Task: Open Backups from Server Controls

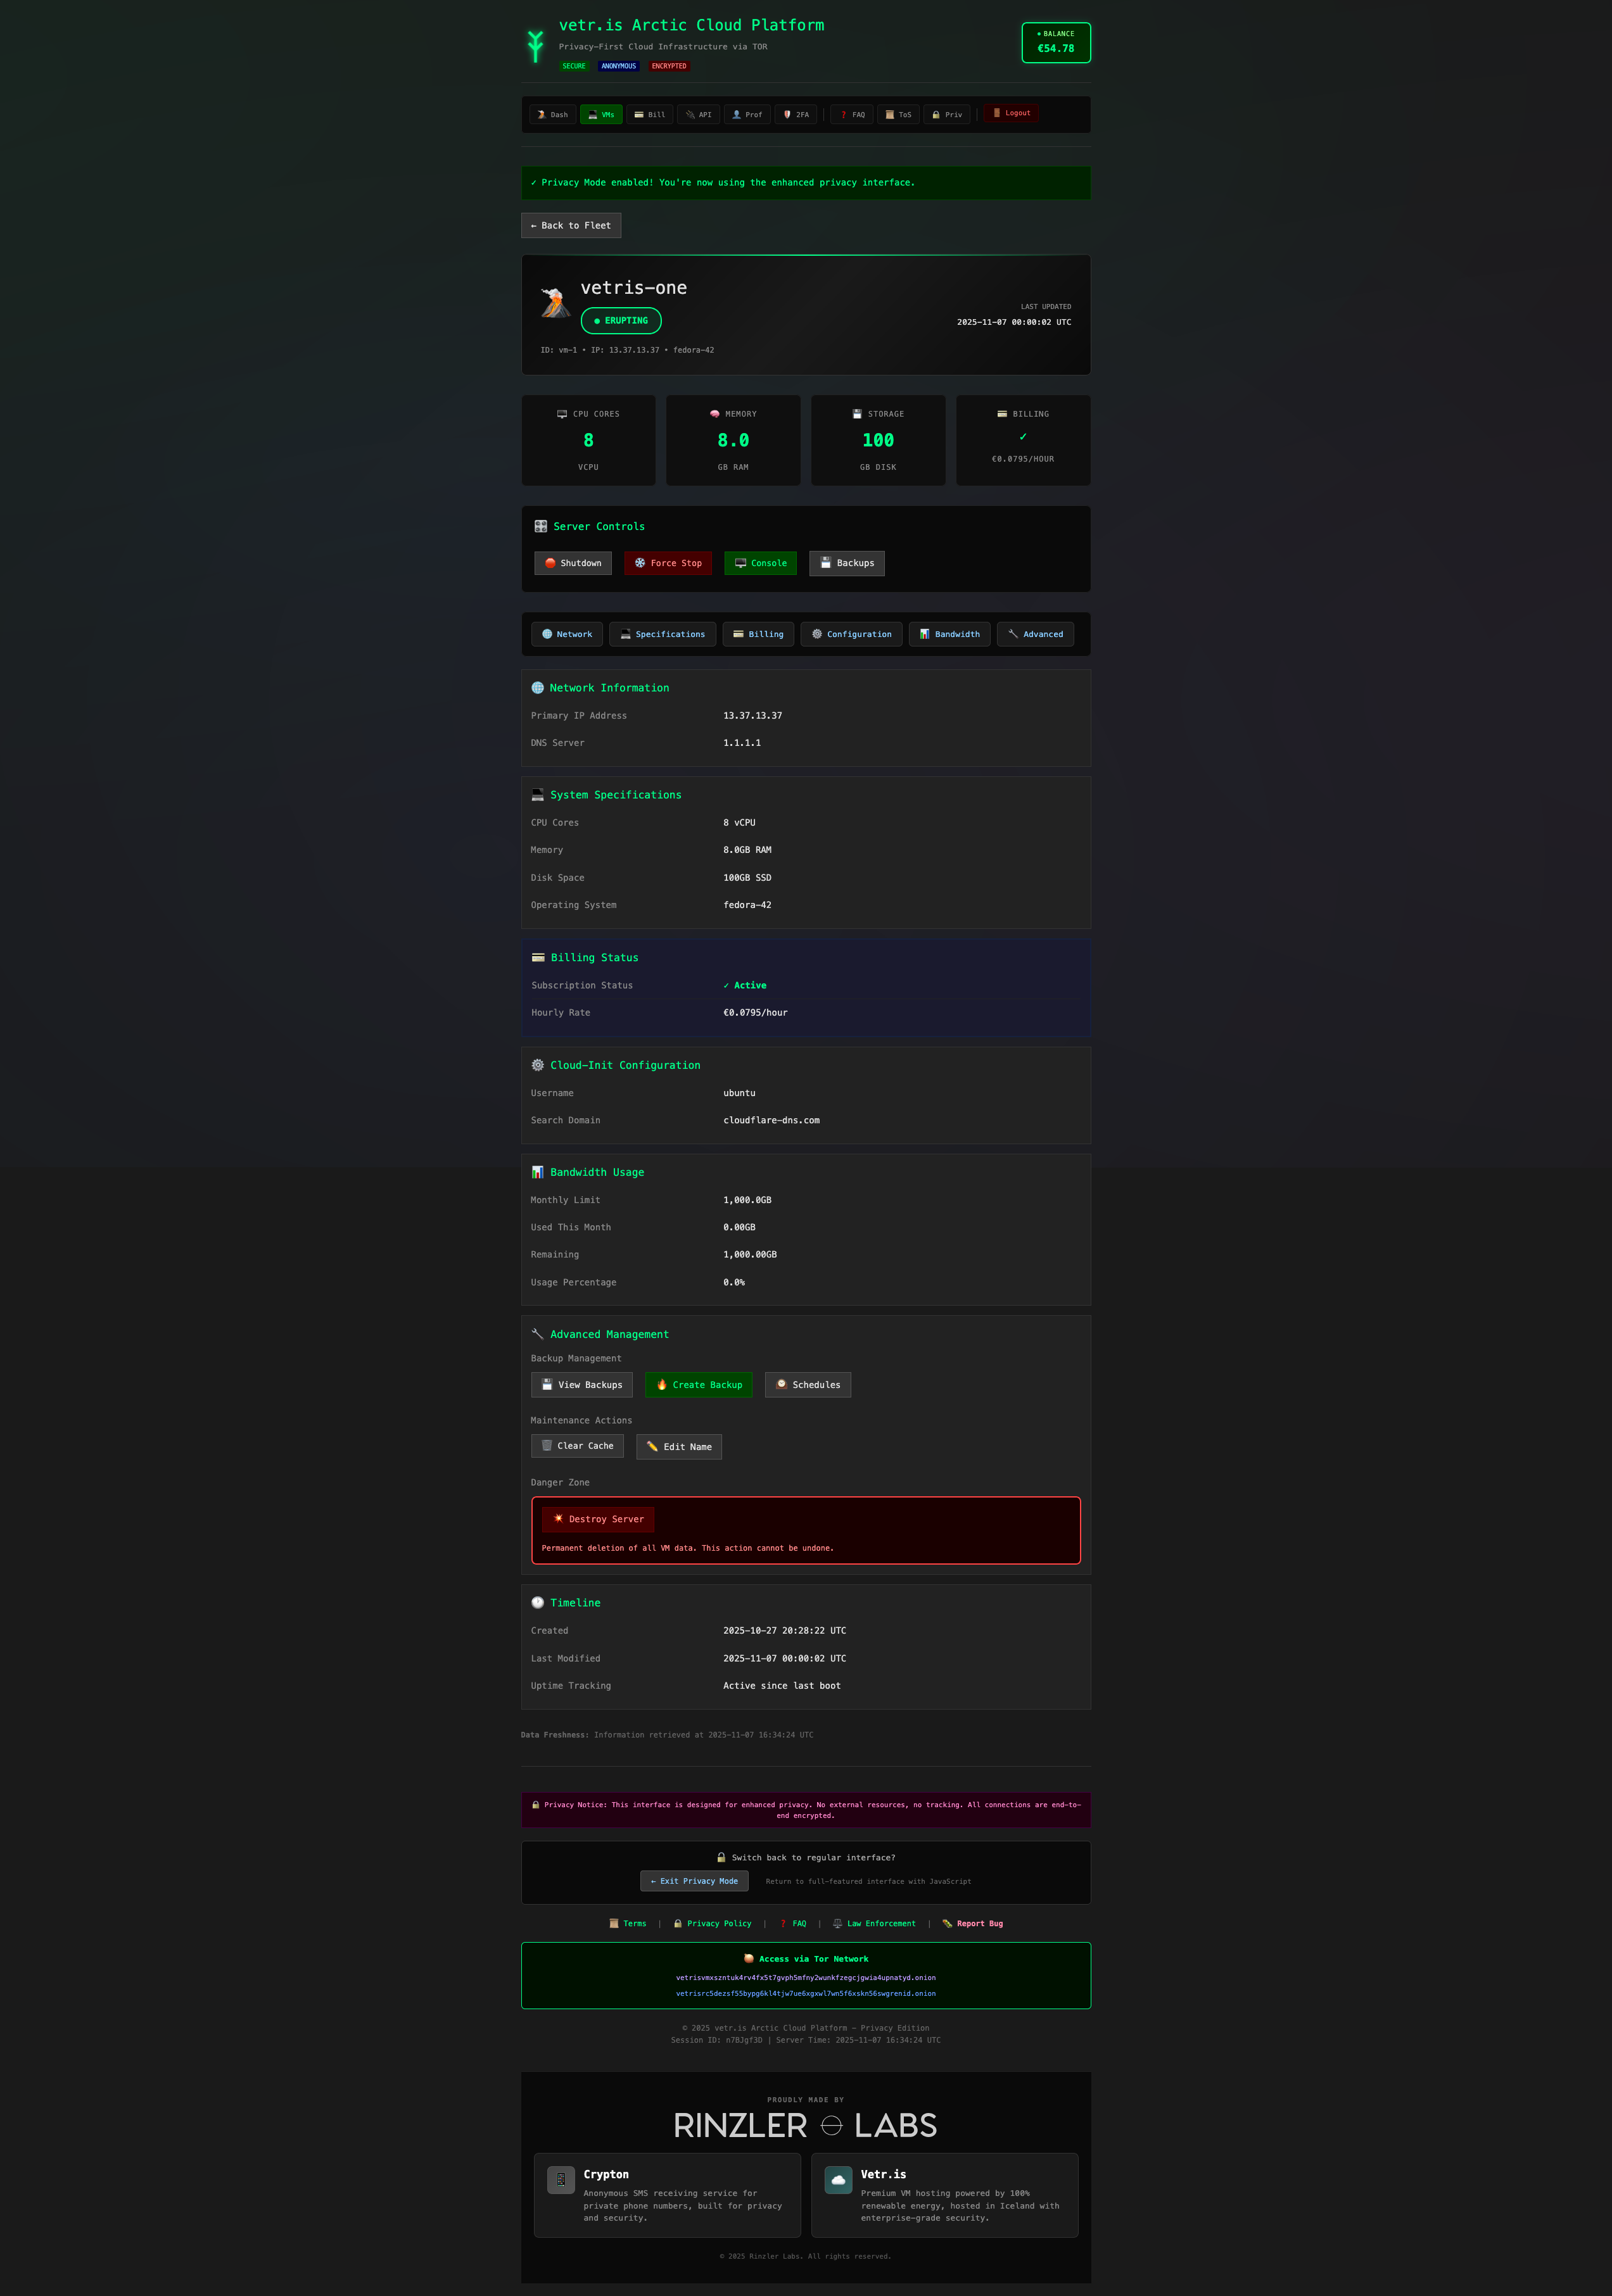Action: (x=846, y=563)
